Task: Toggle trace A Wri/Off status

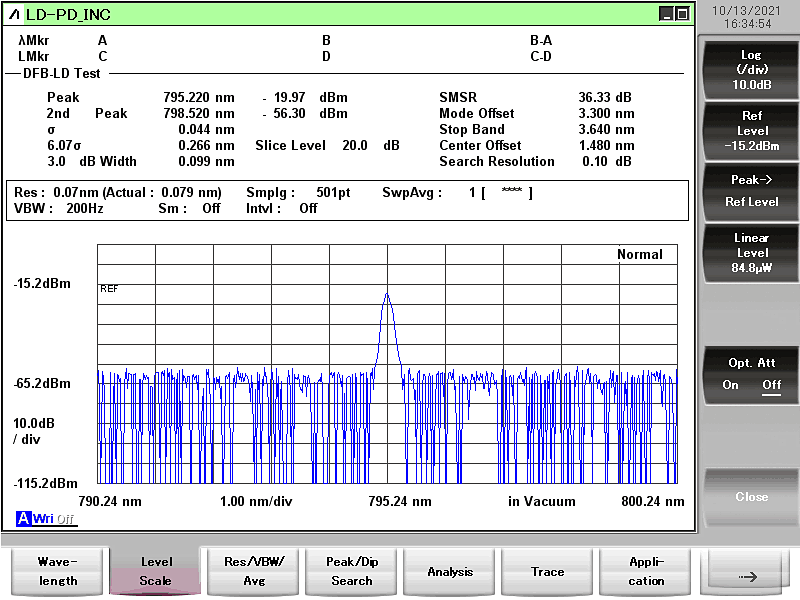Action: point(54,519)
